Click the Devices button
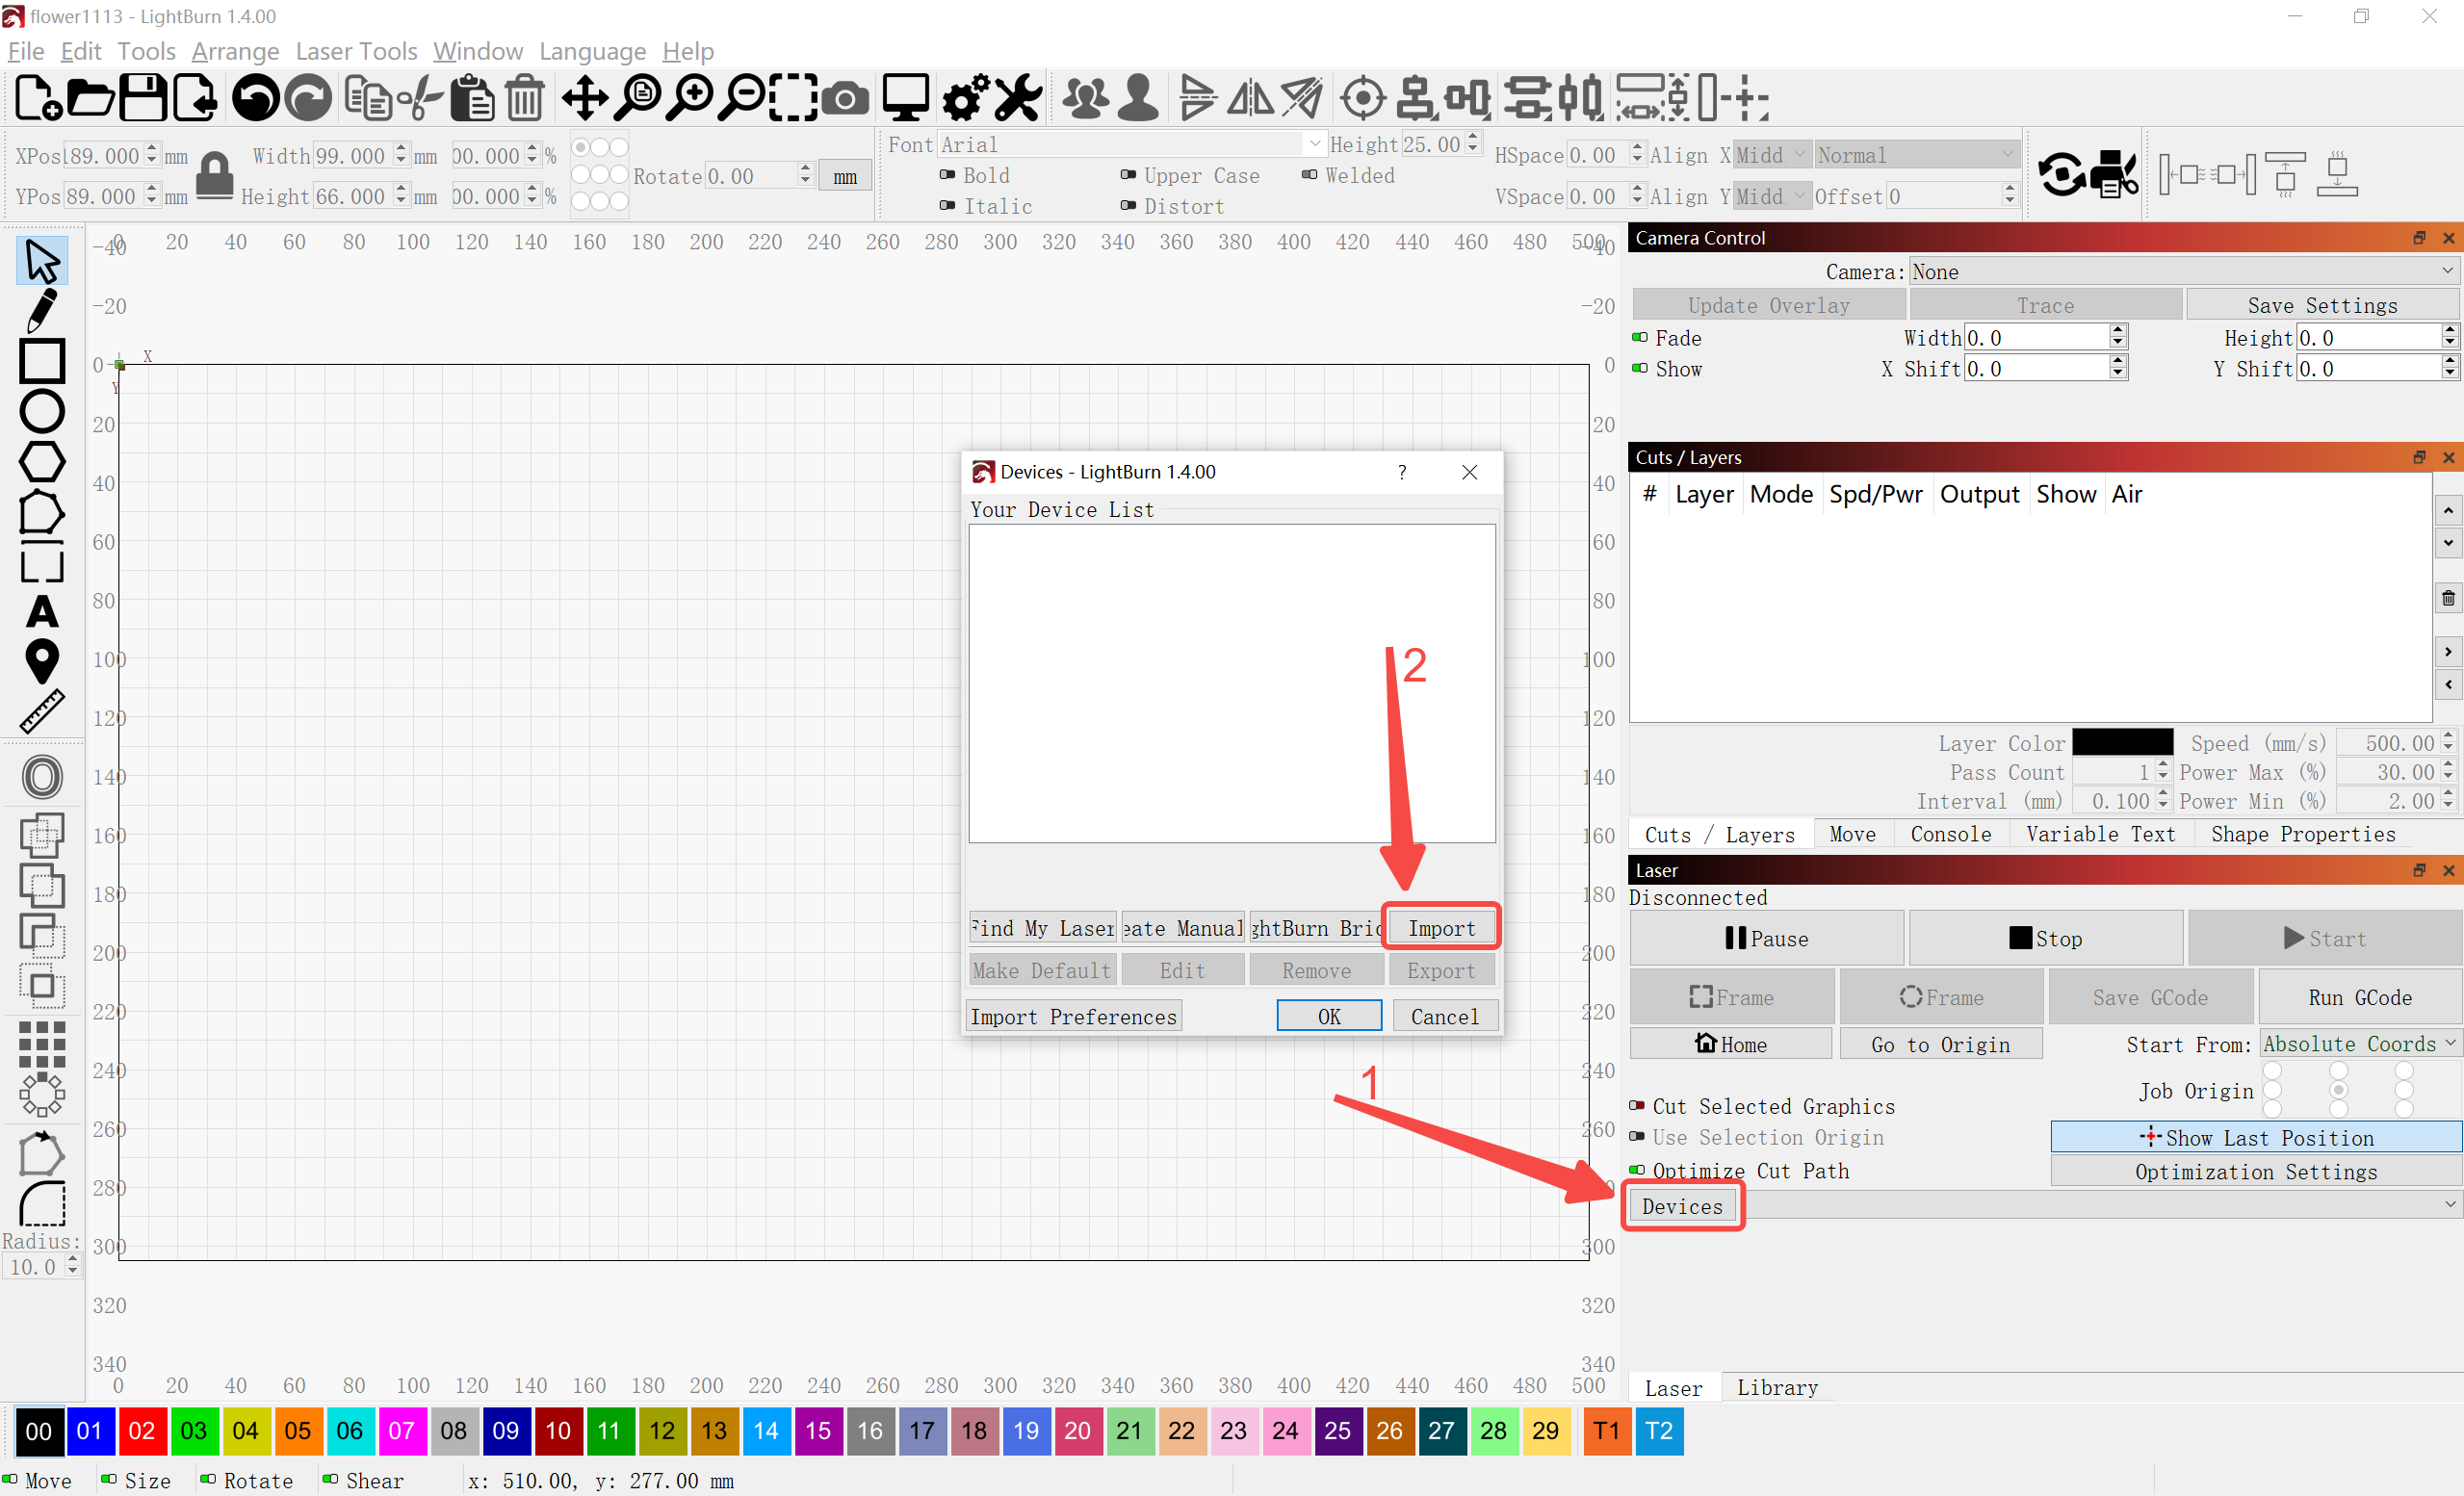 pos(1682,1206)
